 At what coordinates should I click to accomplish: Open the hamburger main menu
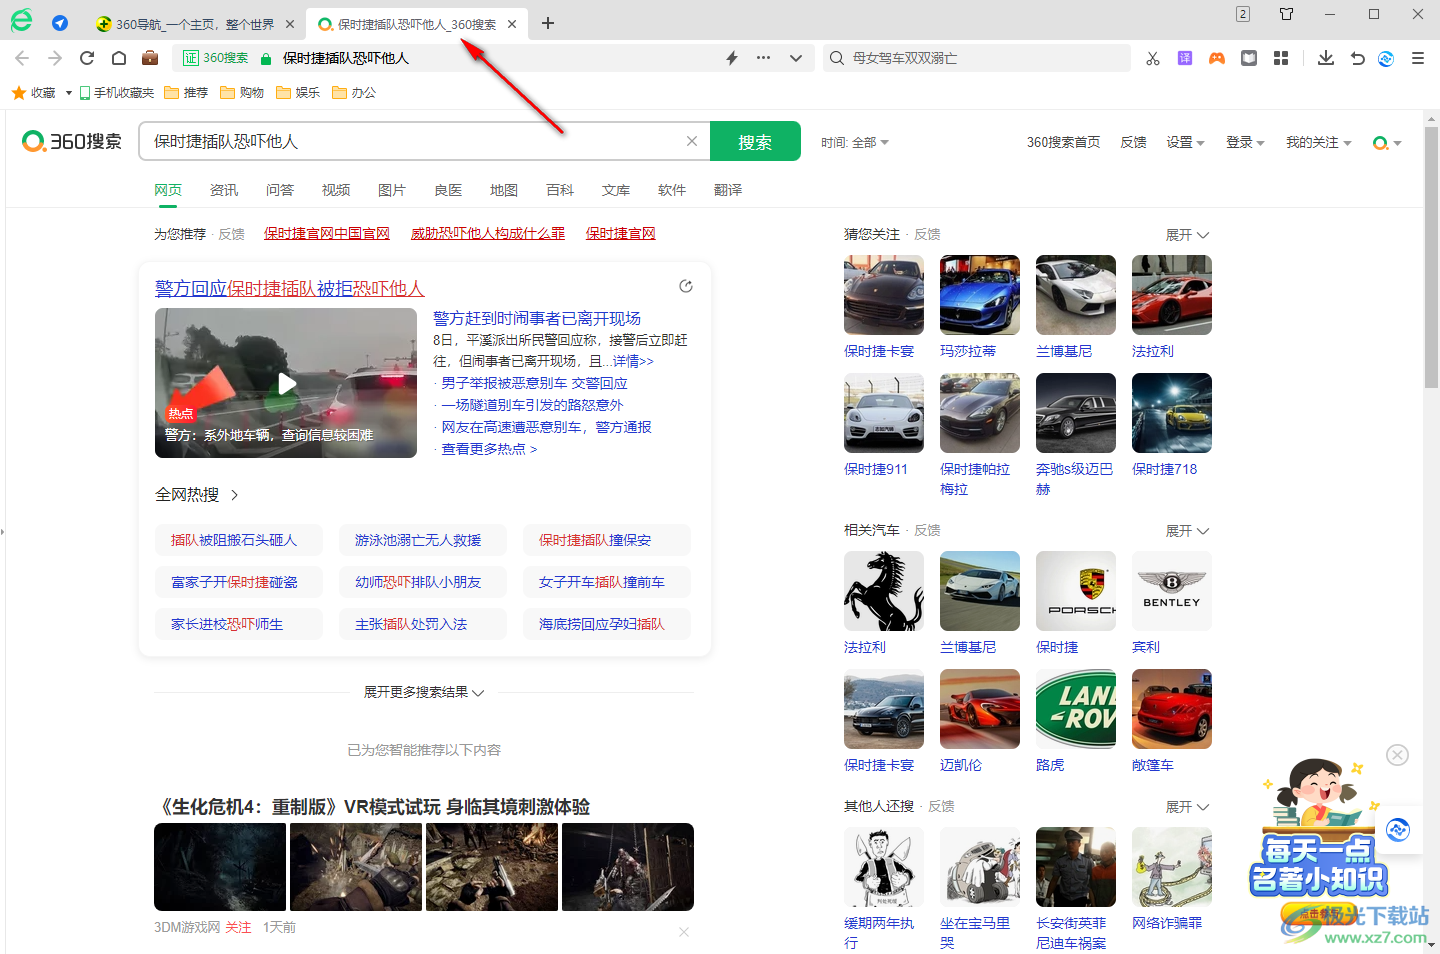(x=1418, y=58)
